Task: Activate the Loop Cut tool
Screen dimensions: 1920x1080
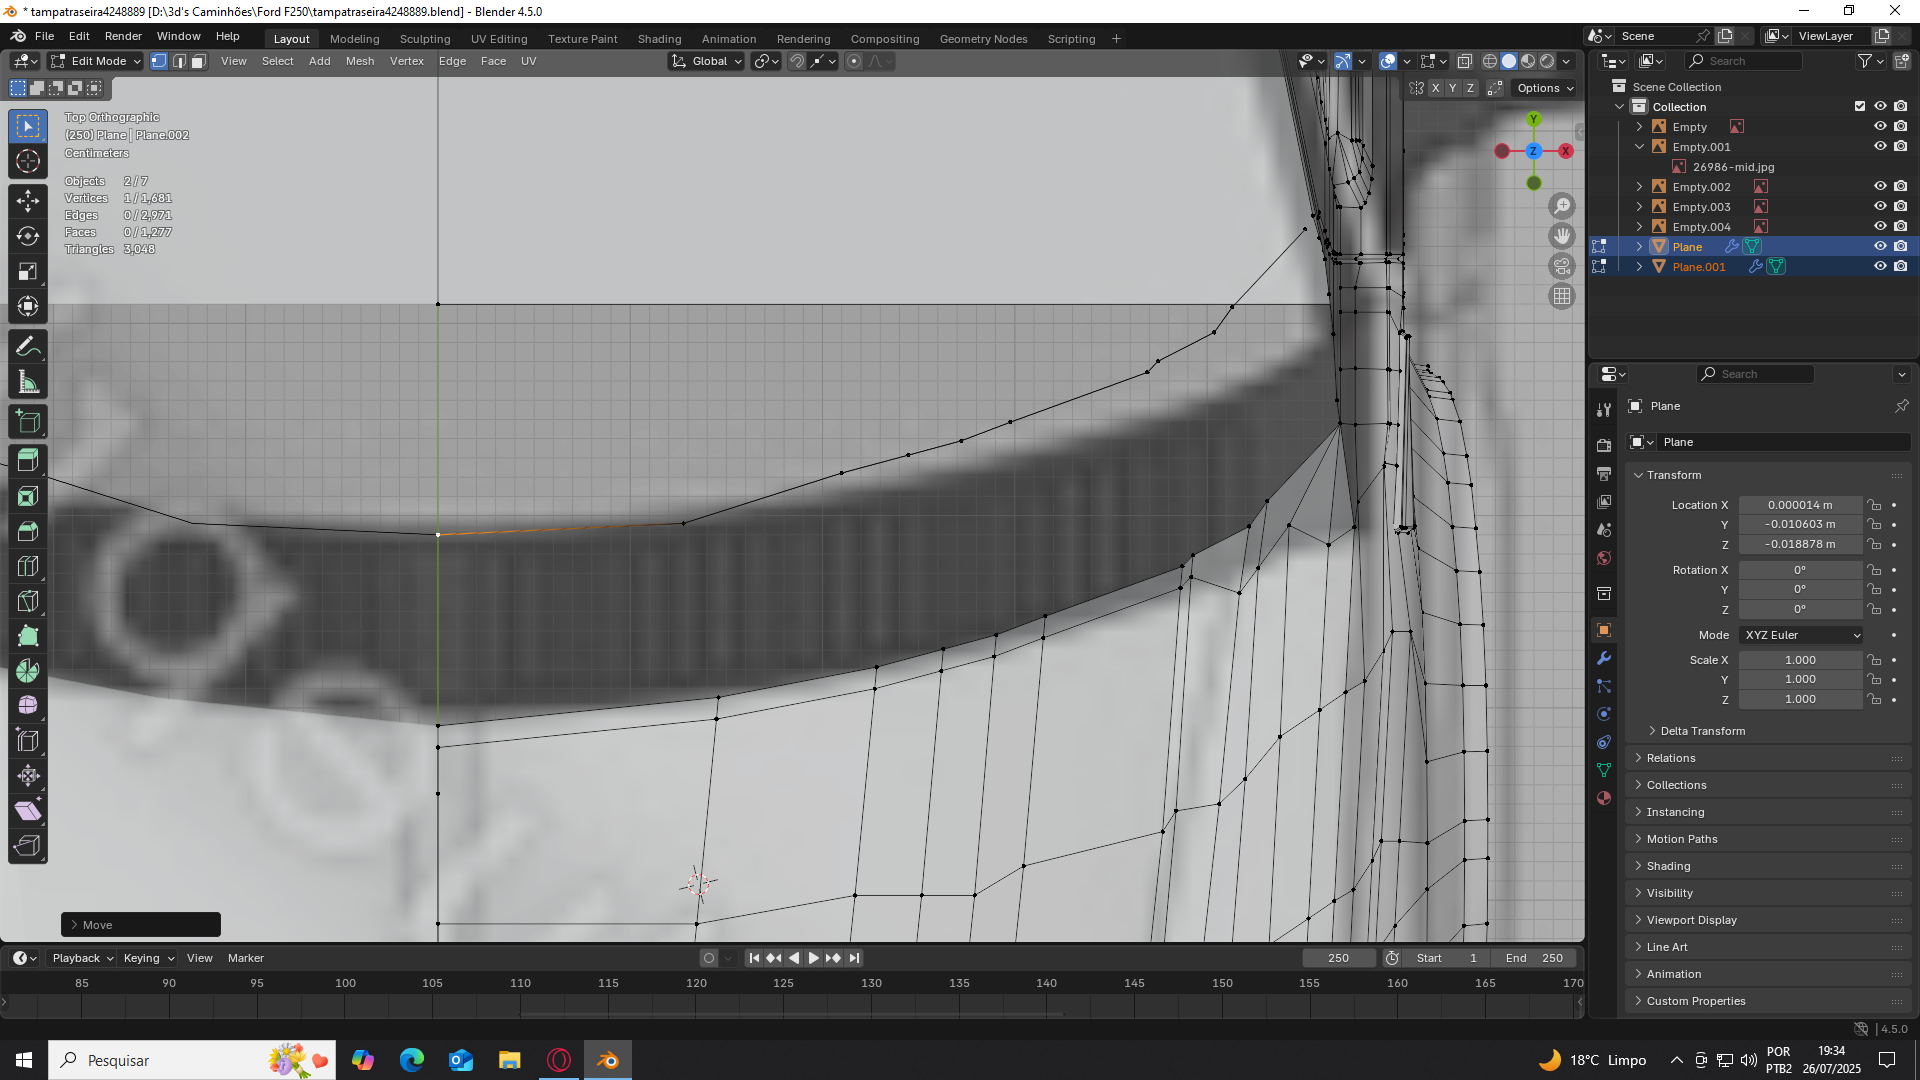Action: pos(28,566)
